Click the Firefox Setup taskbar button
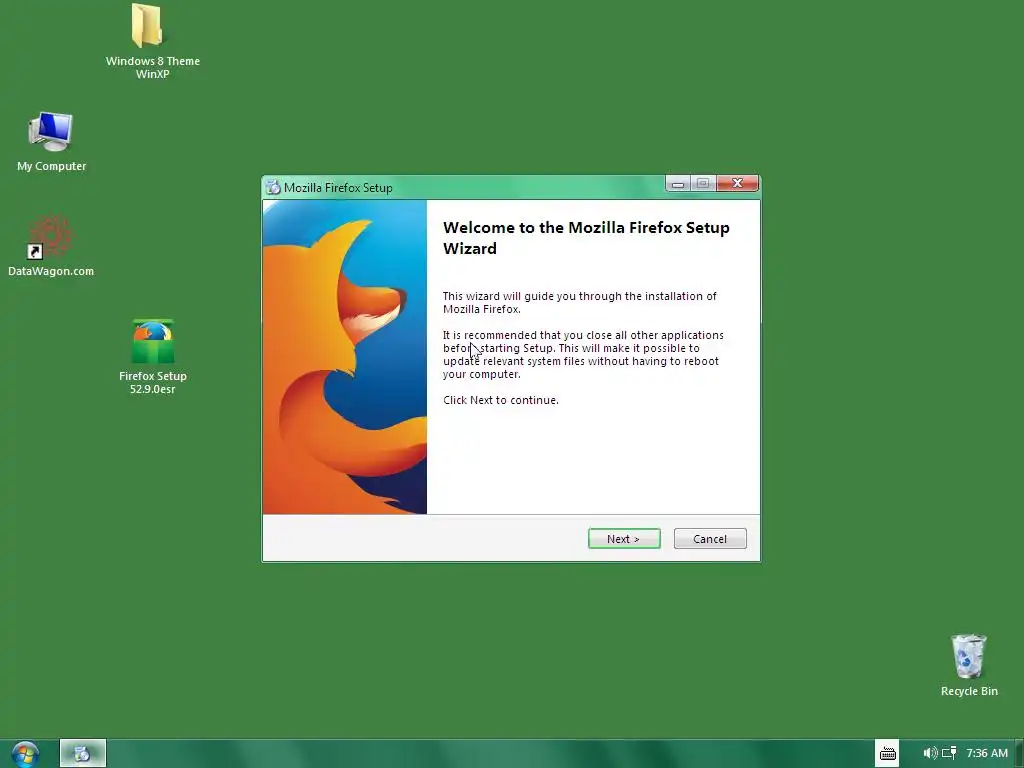The height and width of the screenshot is (768, 1024). point(82,754)
